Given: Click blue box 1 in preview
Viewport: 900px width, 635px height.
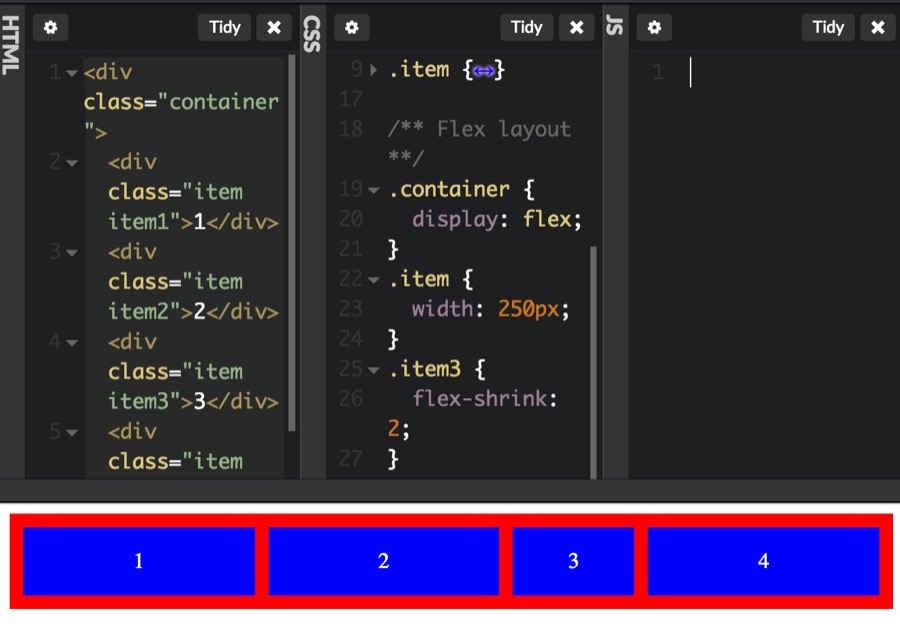Looking at the screenshot, I should coord(139,561).
